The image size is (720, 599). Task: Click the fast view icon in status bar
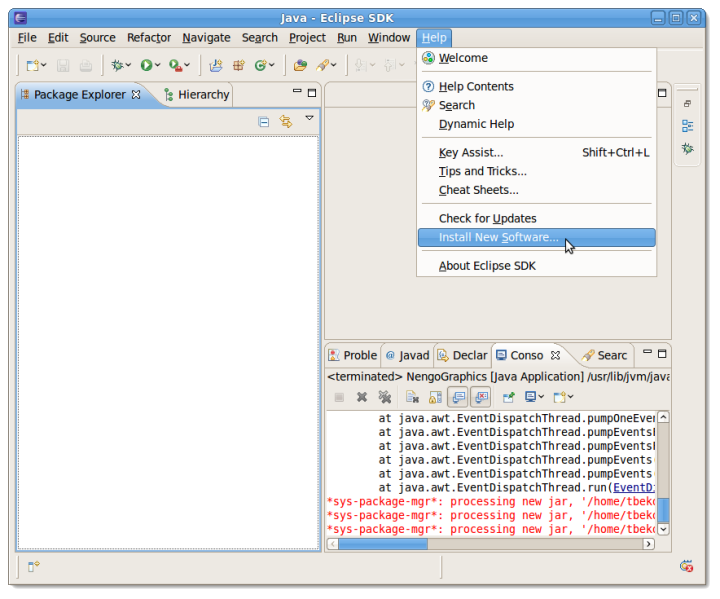34,566
